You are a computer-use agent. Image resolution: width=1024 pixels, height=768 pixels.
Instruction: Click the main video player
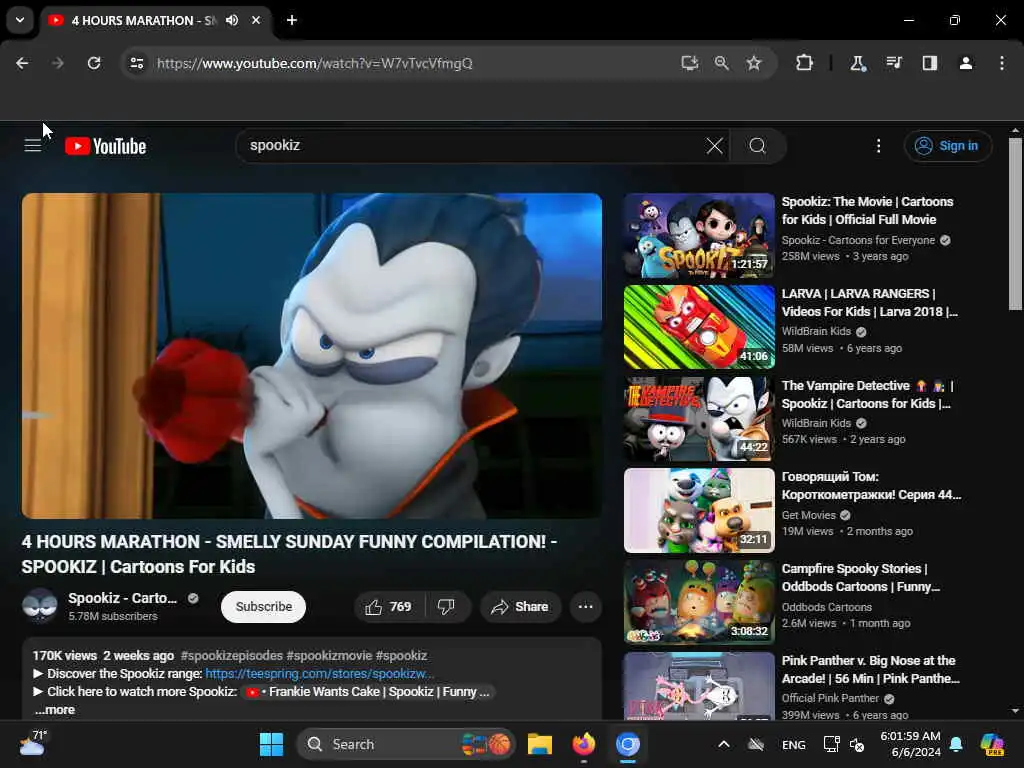pos(312,356)
